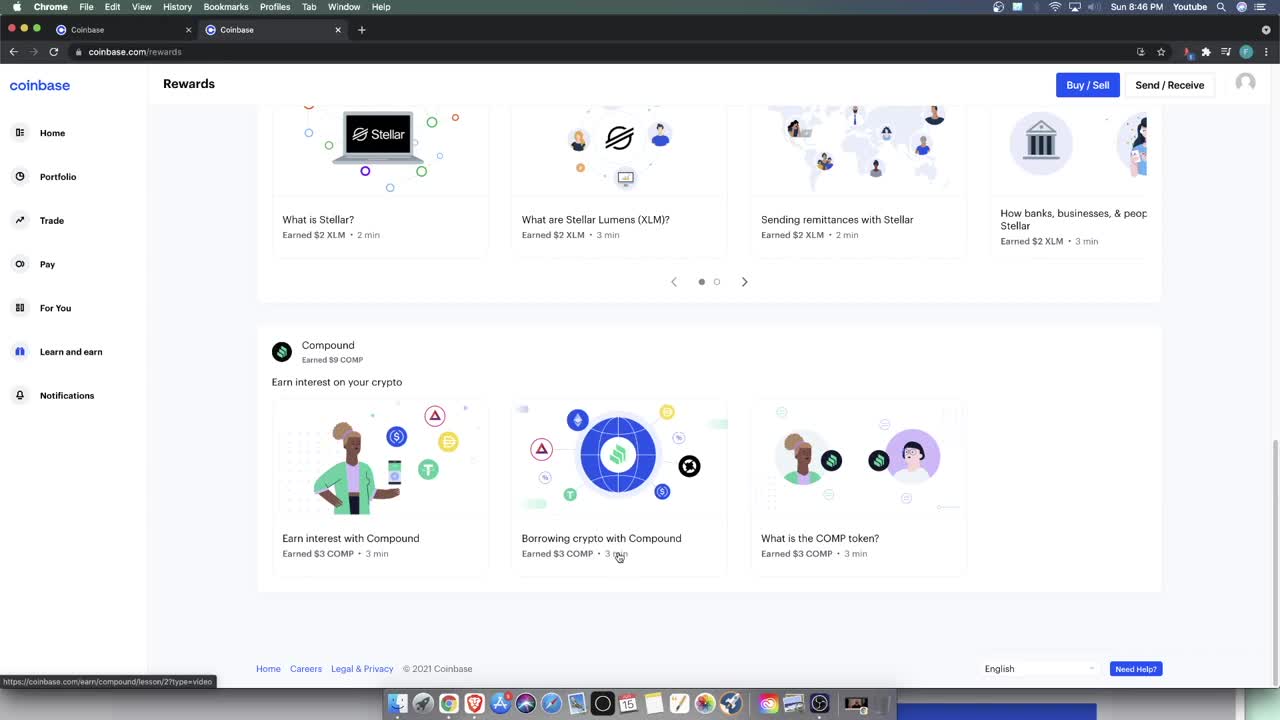The width and height of the screenshot is (1280, 720).
Task: Click the coinbase logo
Action: 40,85
